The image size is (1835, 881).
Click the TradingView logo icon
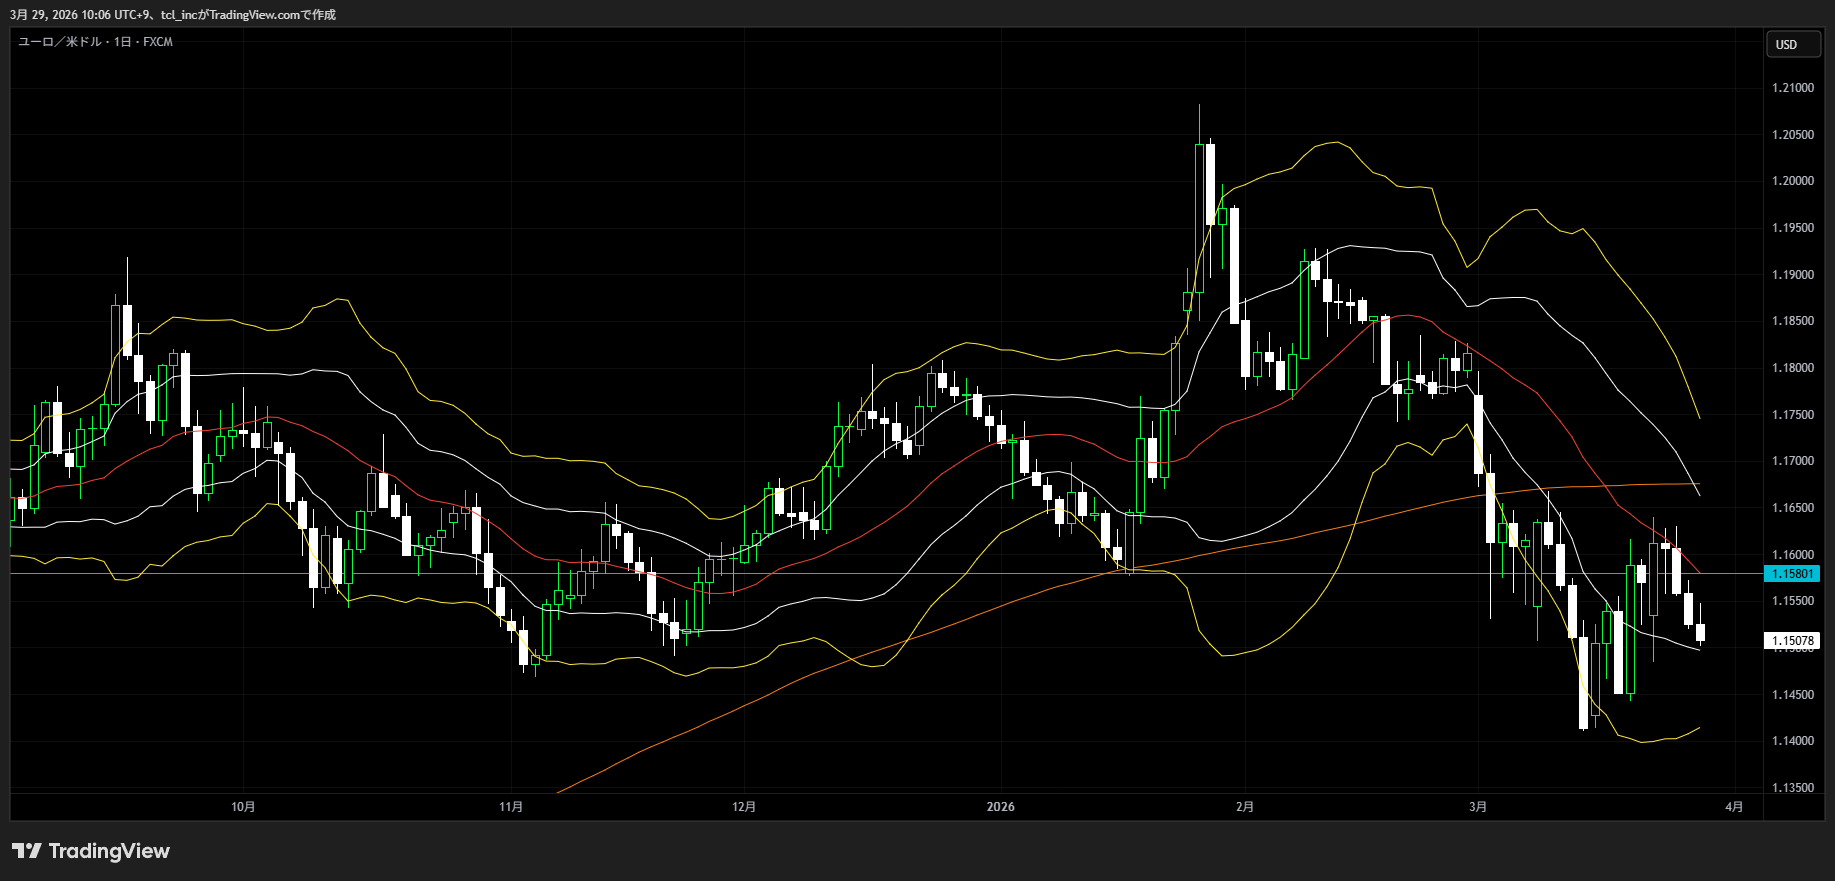click(x=27, y=851)
